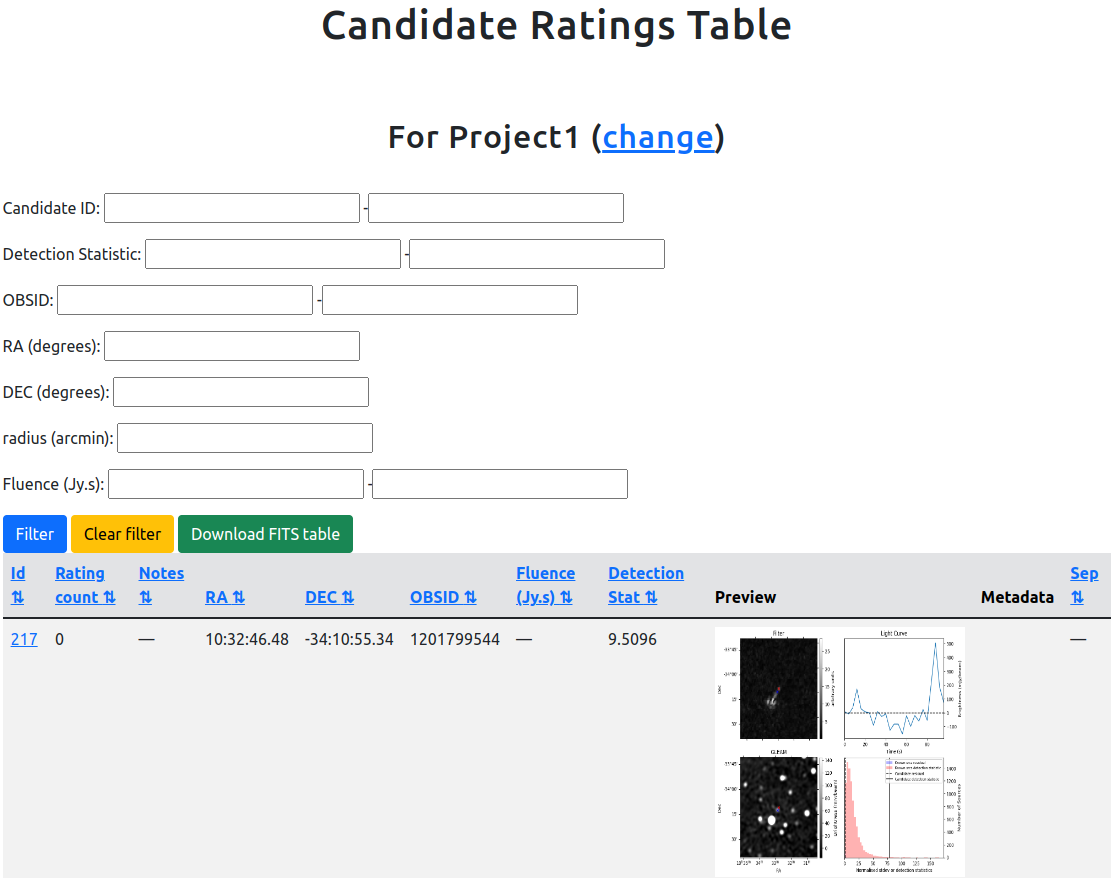
Task: Select the Detection Statistic minimum field
Action: pyautogui.click(x=273, y=255)
